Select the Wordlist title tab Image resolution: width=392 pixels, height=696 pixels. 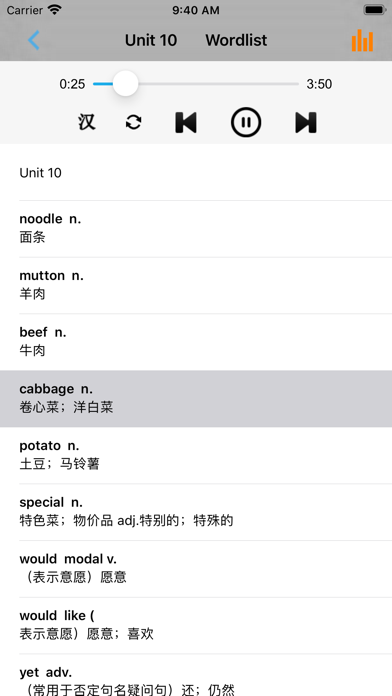point(236,40)
